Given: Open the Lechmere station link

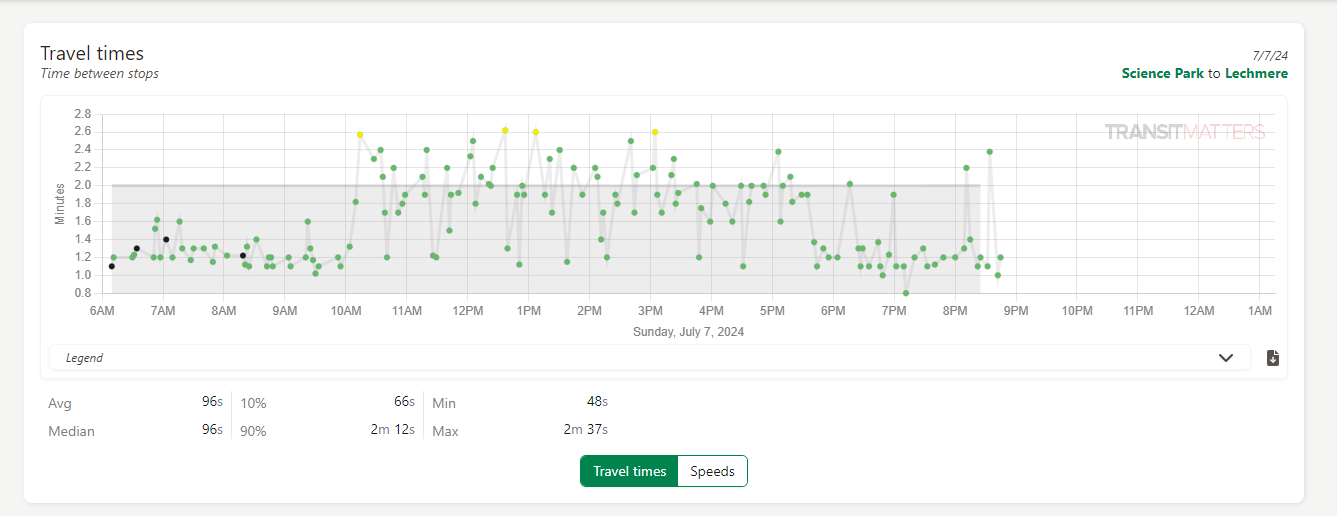Looking at the screenshot, I should click(x=1256, y=73).
